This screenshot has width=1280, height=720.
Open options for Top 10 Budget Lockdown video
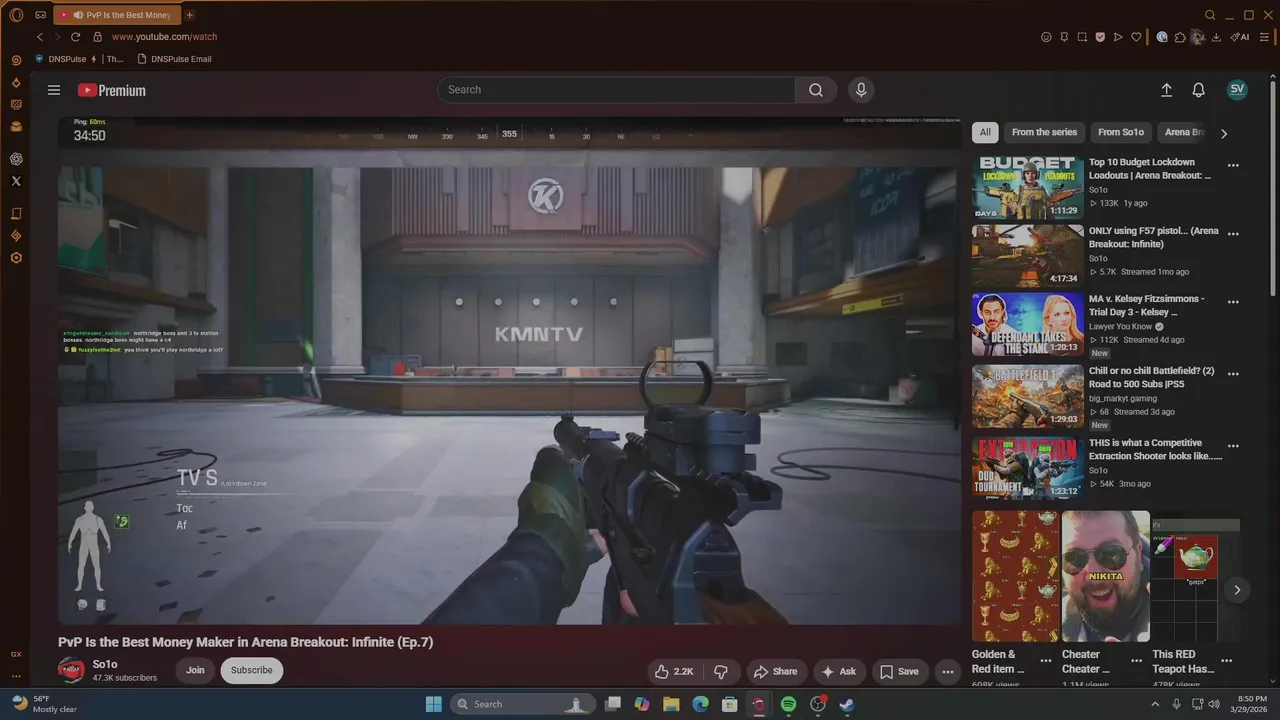[1233, 166]
